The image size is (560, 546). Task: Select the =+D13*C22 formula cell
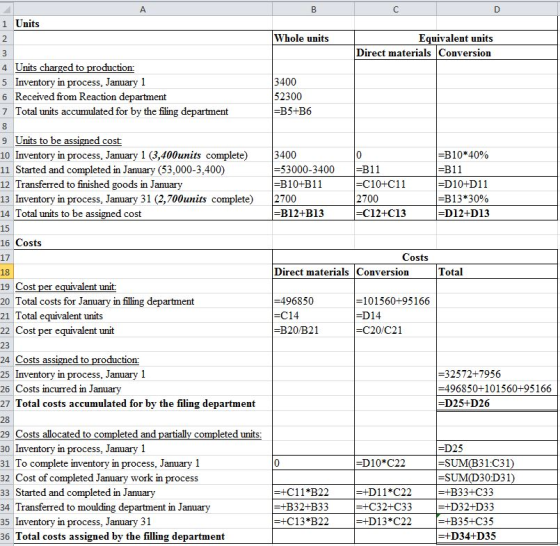[x=395, y=522]
